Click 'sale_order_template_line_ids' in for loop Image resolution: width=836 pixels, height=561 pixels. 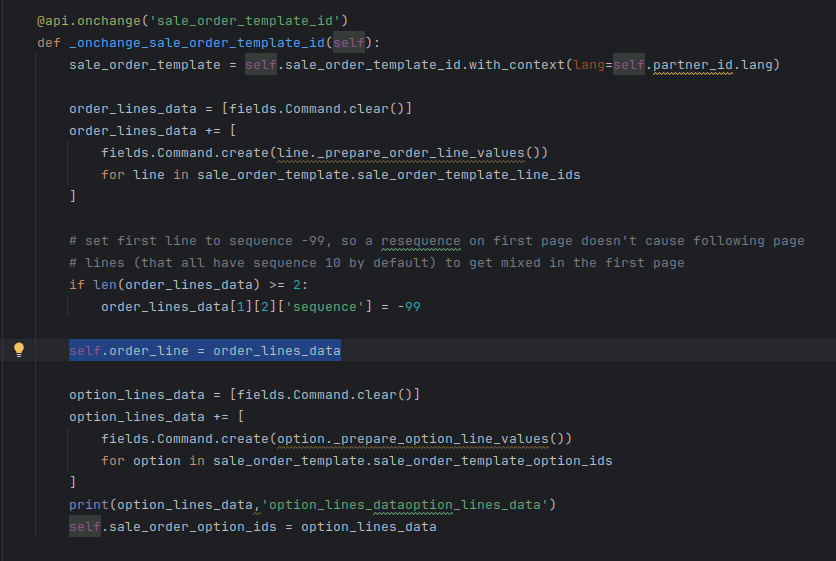tap(469, 175)
